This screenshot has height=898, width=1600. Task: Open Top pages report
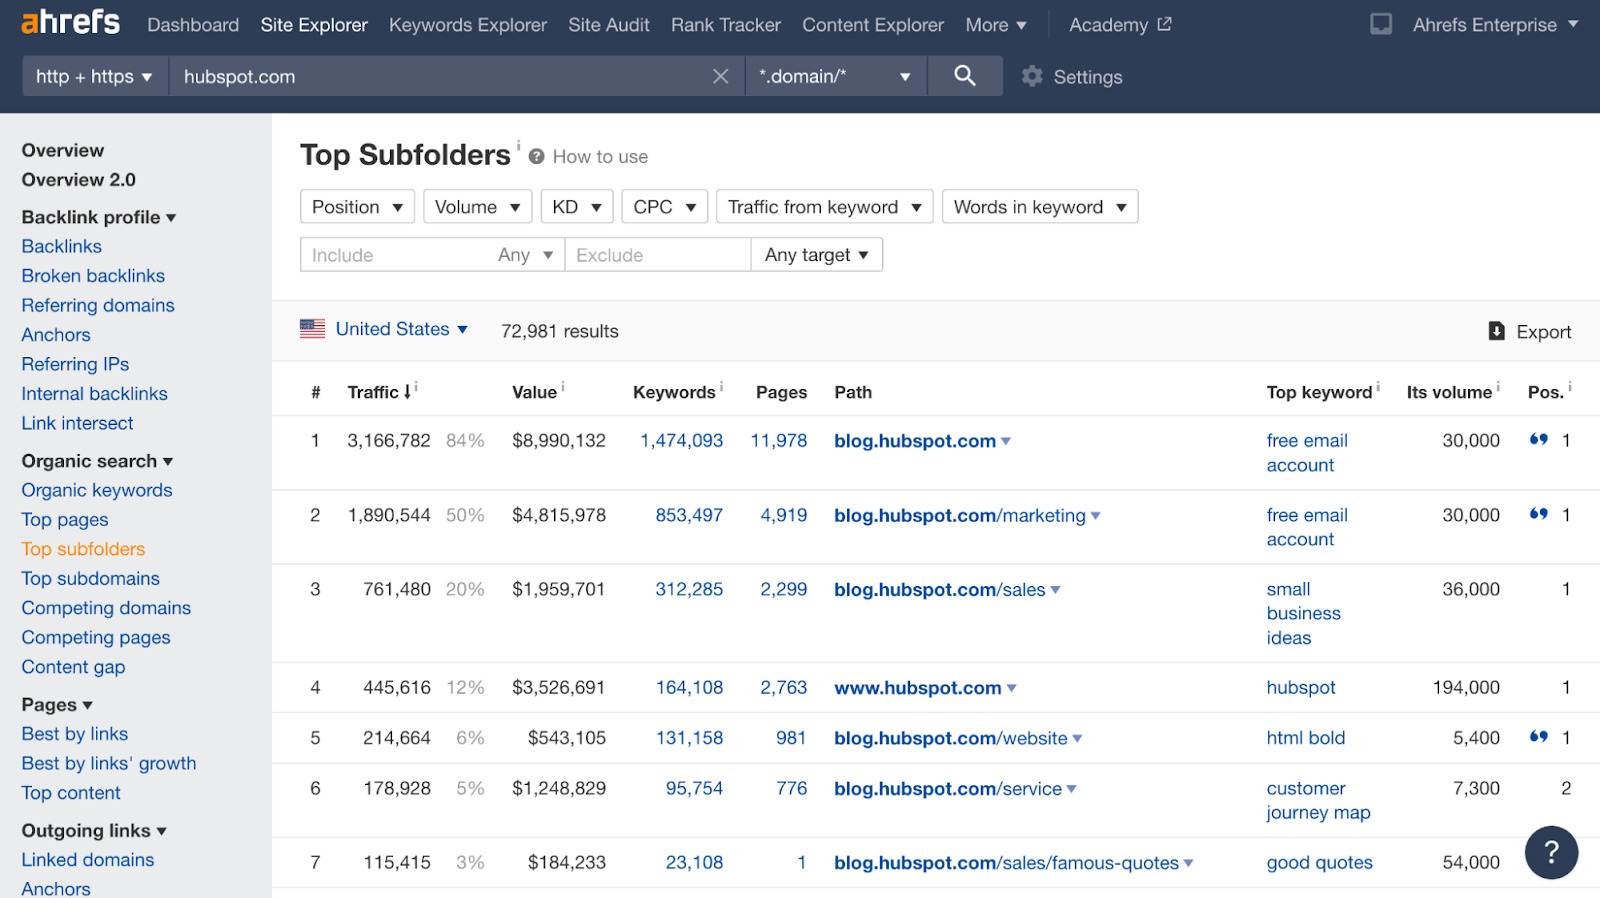[x=65, y=520]
